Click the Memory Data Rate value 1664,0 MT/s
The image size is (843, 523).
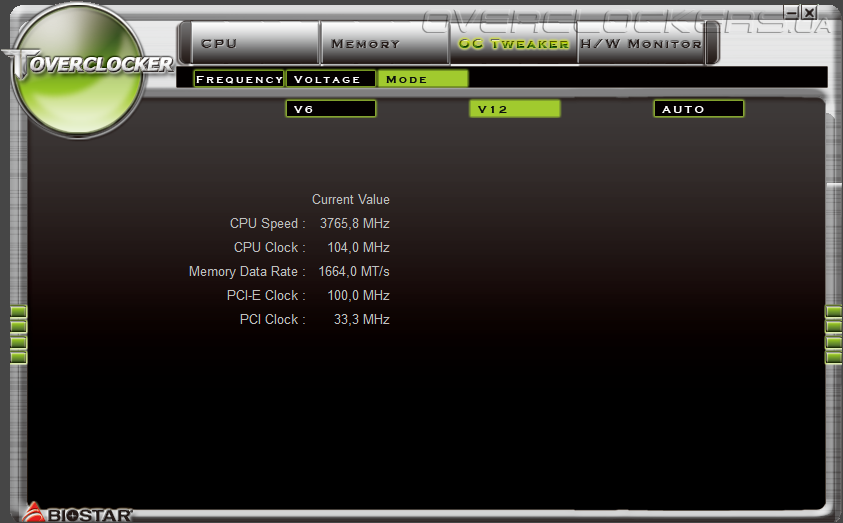354,271
